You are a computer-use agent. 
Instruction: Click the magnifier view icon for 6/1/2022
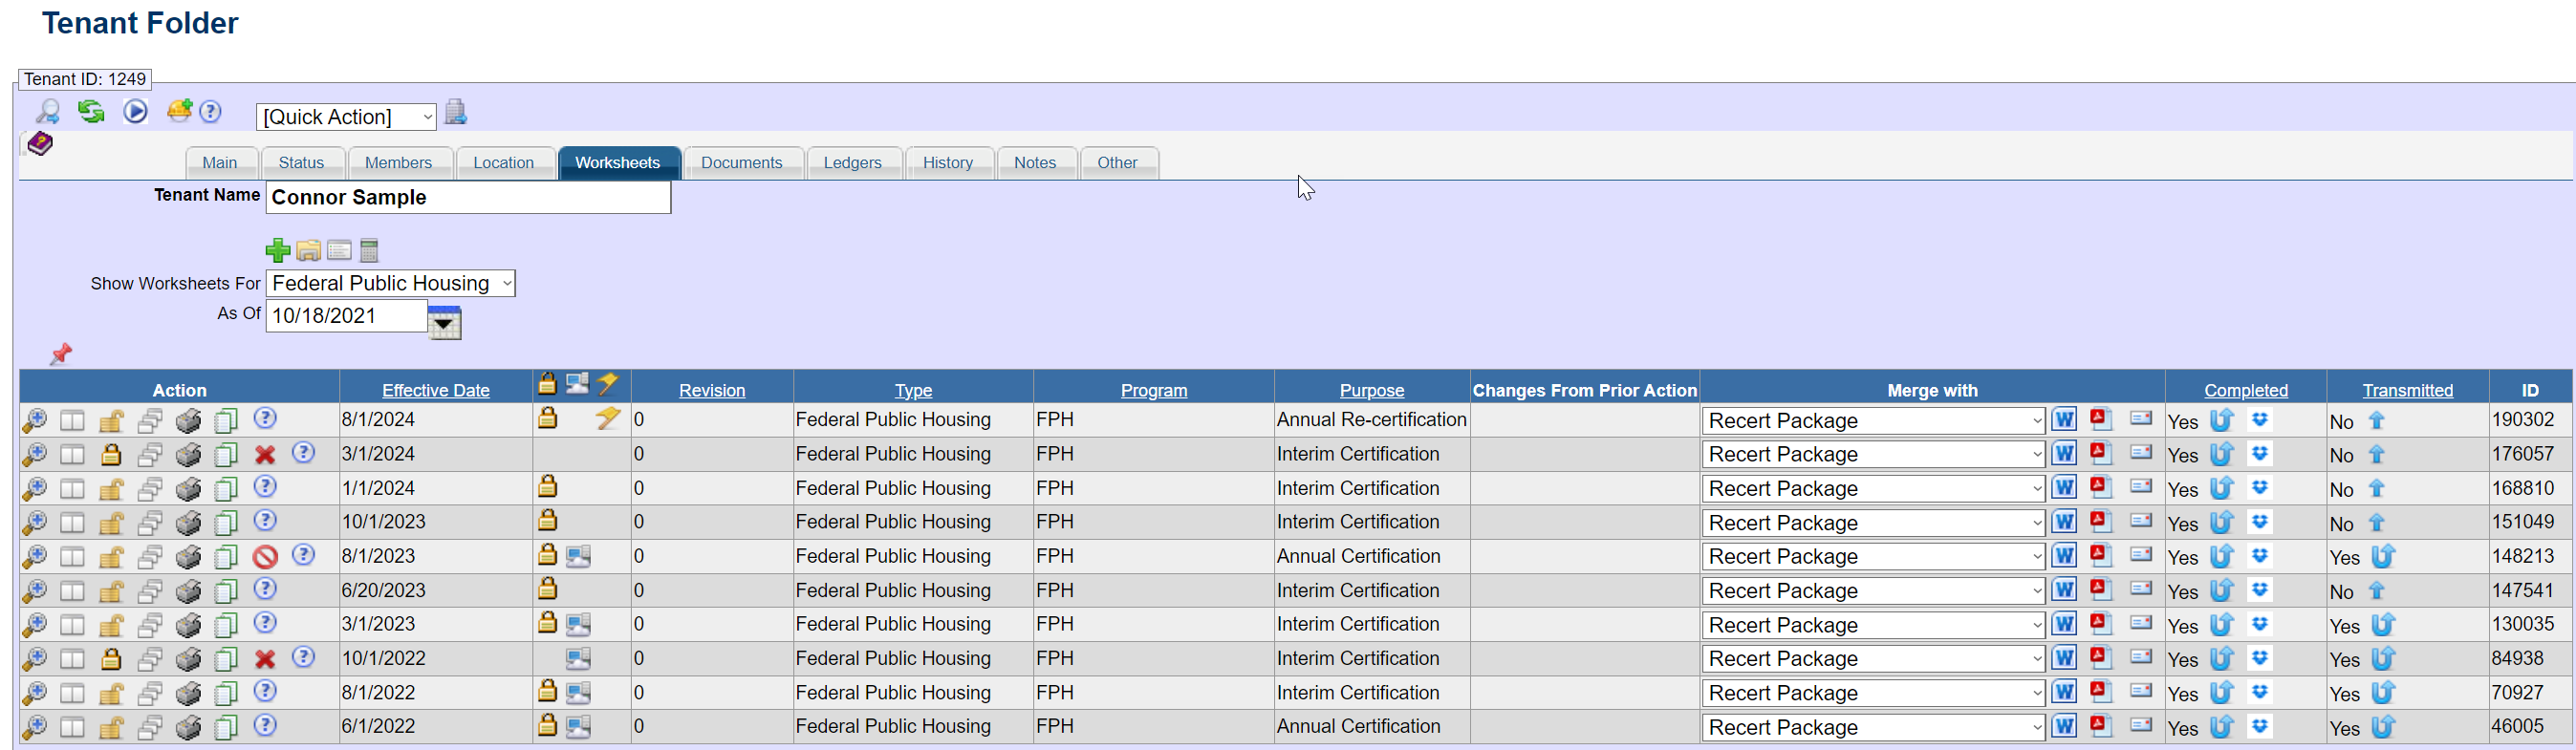click(34, 727)
